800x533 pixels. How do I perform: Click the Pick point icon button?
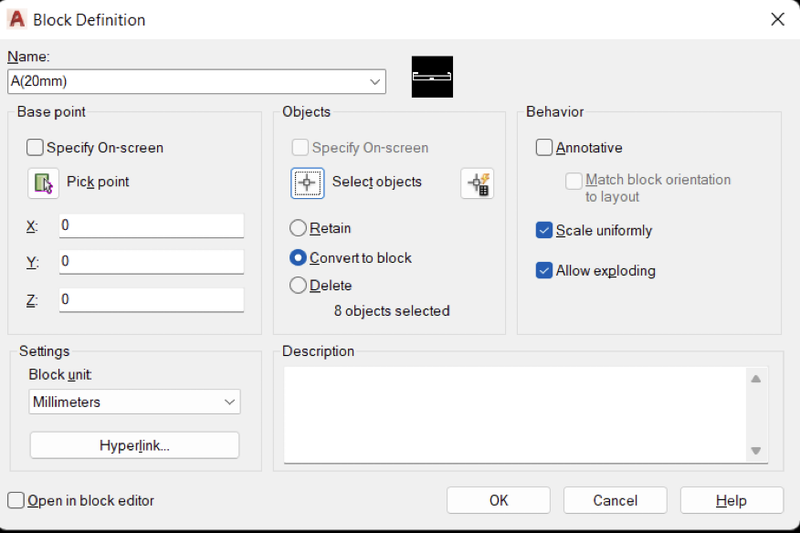[43, 183]
